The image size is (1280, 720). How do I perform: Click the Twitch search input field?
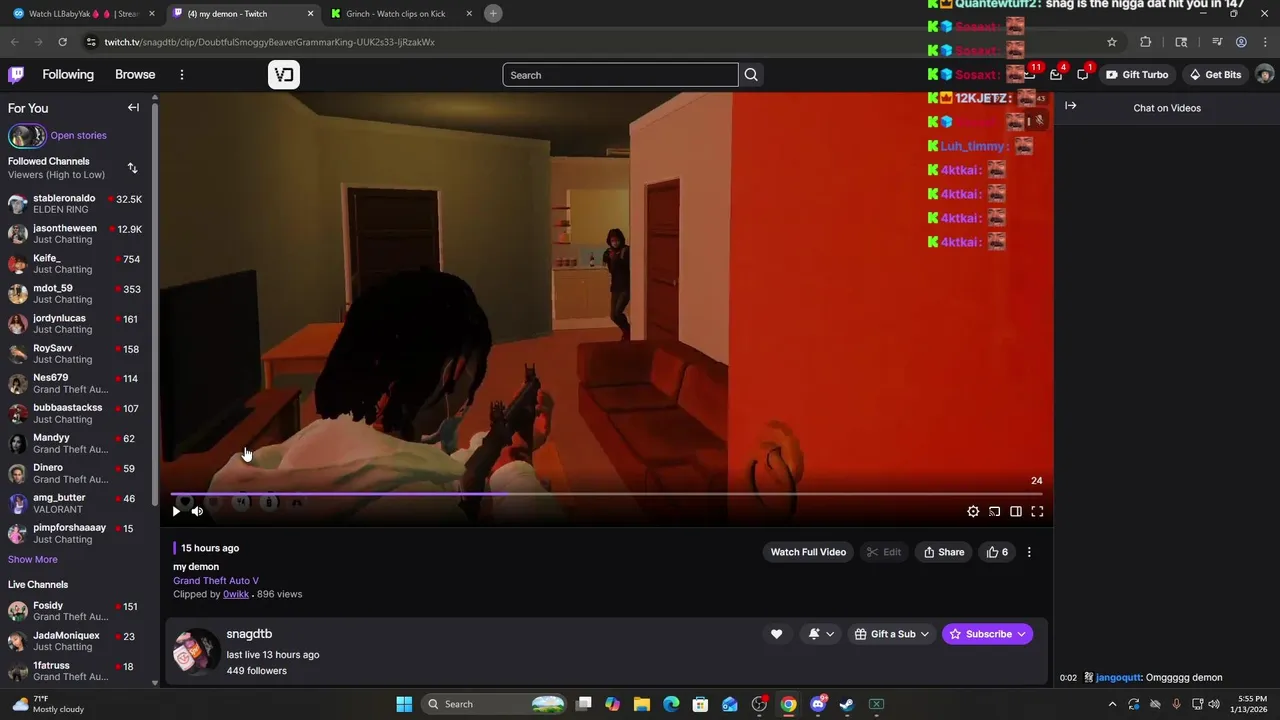(620, 75)
